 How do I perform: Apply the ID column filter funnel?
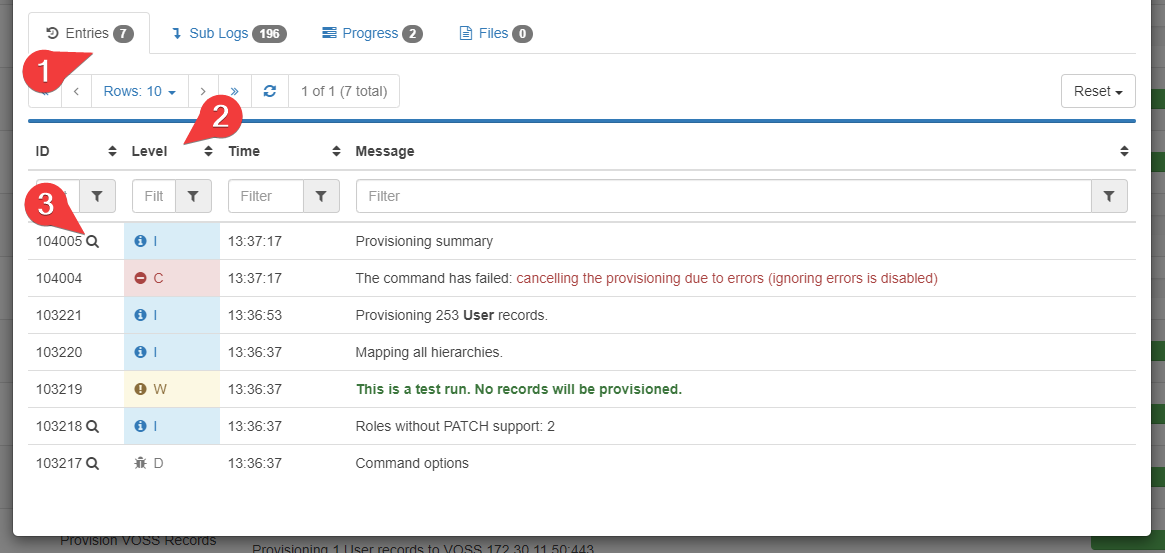[97, 196]
